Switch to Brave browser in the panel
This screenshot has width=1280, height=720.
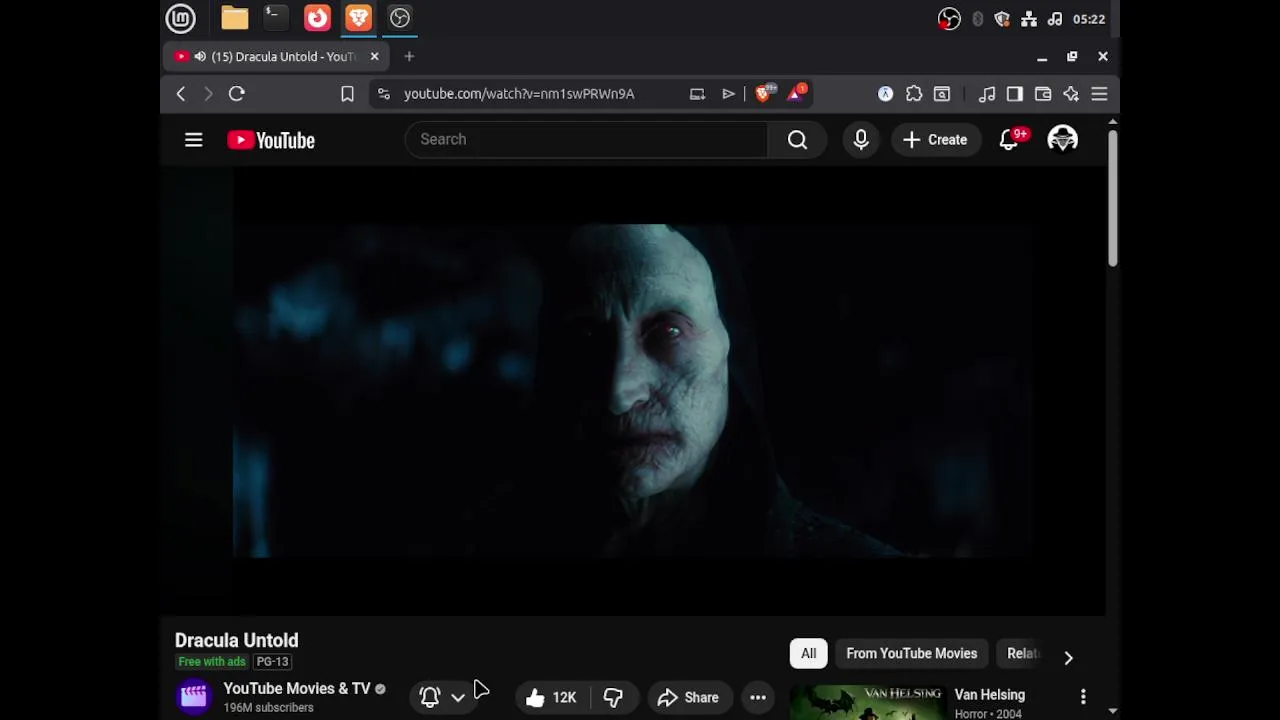[358, 18]
